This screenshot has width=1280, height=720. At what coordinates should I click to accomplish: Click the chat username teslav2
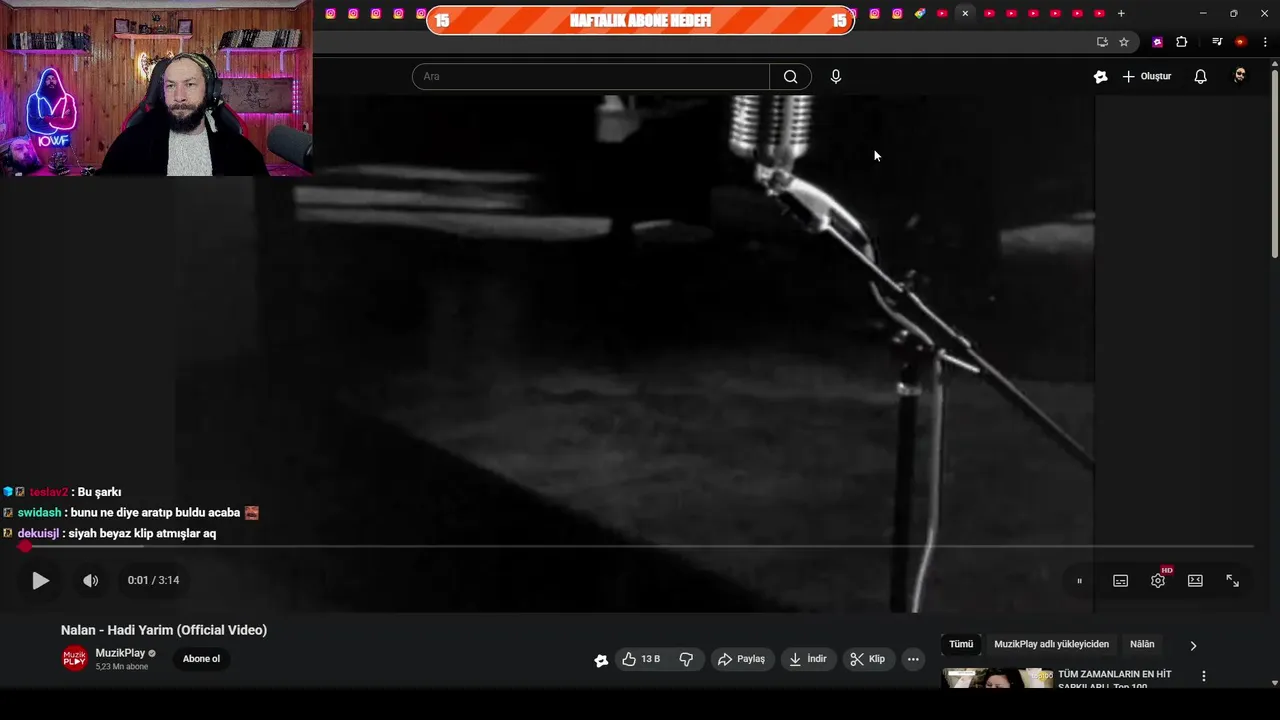pos(48,492)
